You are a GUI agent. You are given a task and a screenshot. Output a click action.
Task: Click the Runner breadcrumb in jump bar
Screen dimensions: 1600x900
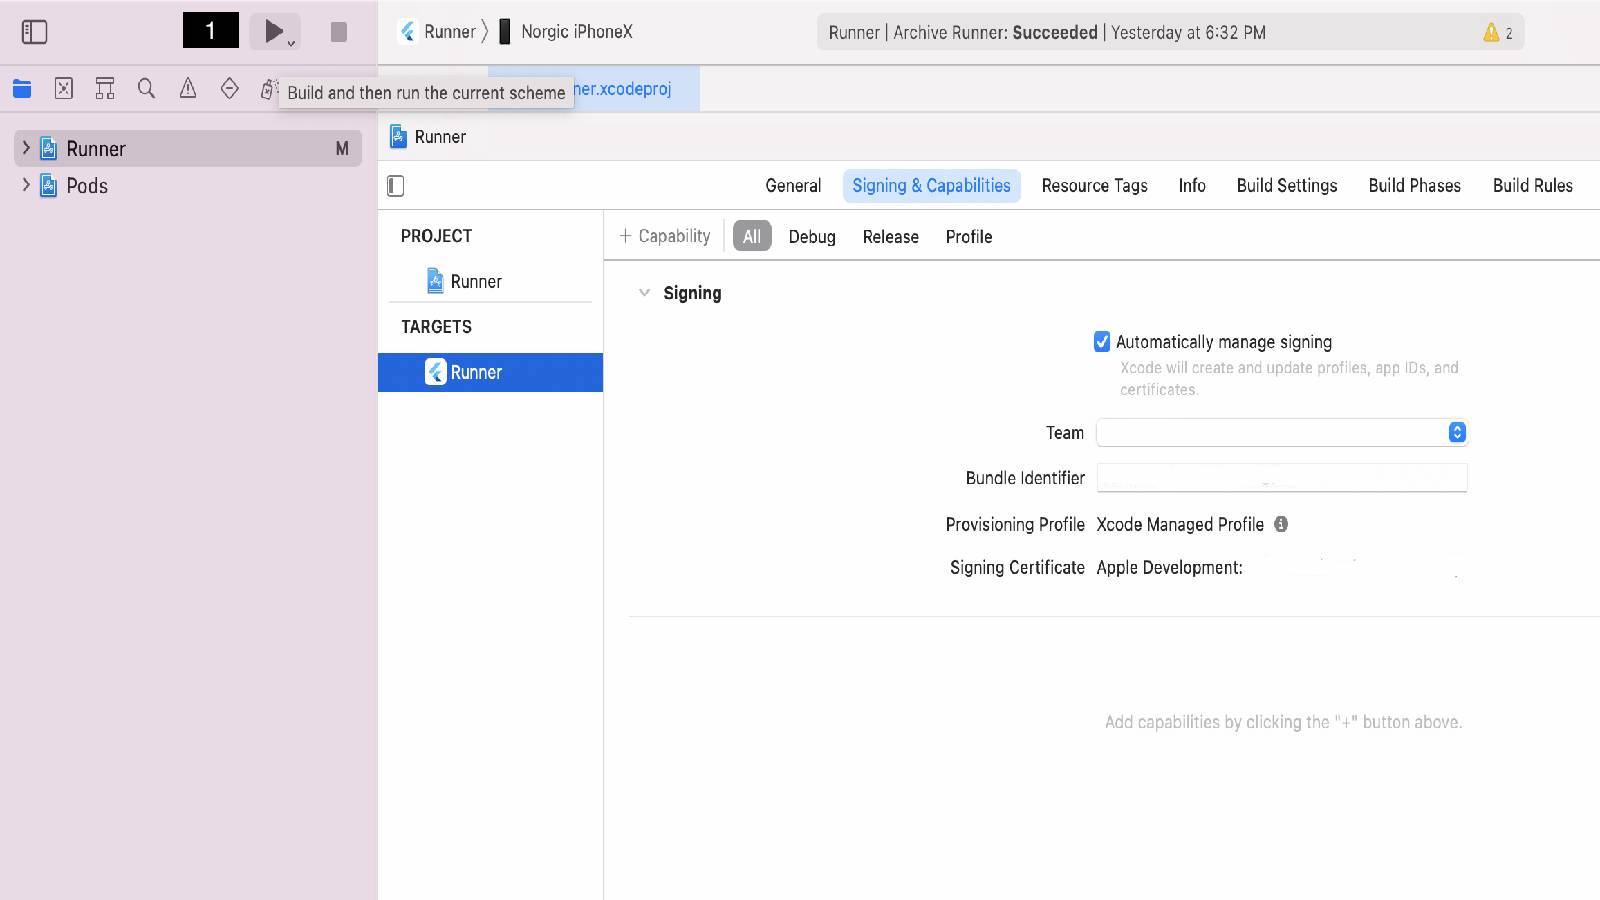pos(428,137)
